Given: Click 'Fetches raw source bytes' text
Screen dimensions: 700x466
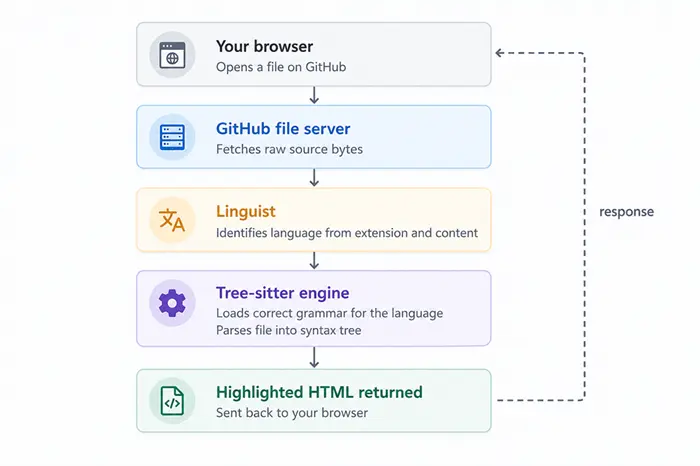Looking at the screenshot, I should click(x=289, y=149).
